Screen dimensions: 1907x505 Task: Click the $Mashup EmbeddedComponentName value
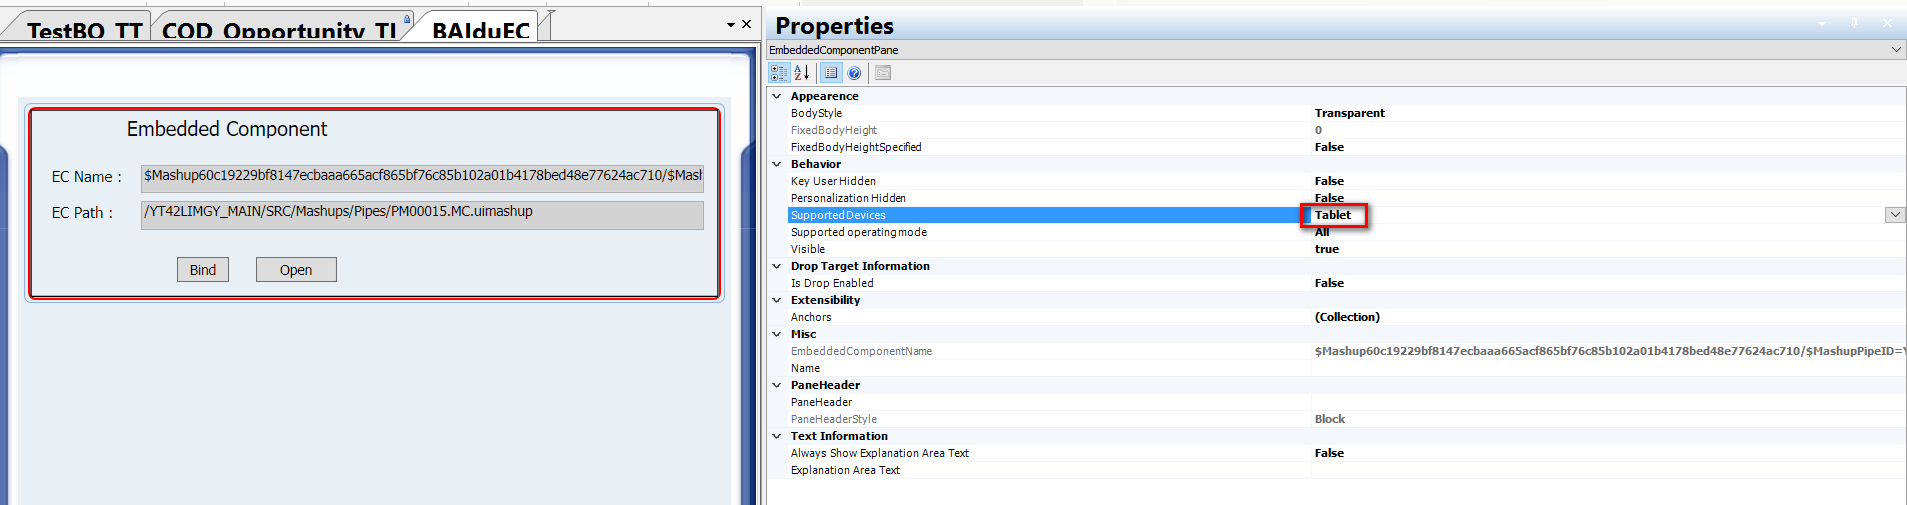1610,351
